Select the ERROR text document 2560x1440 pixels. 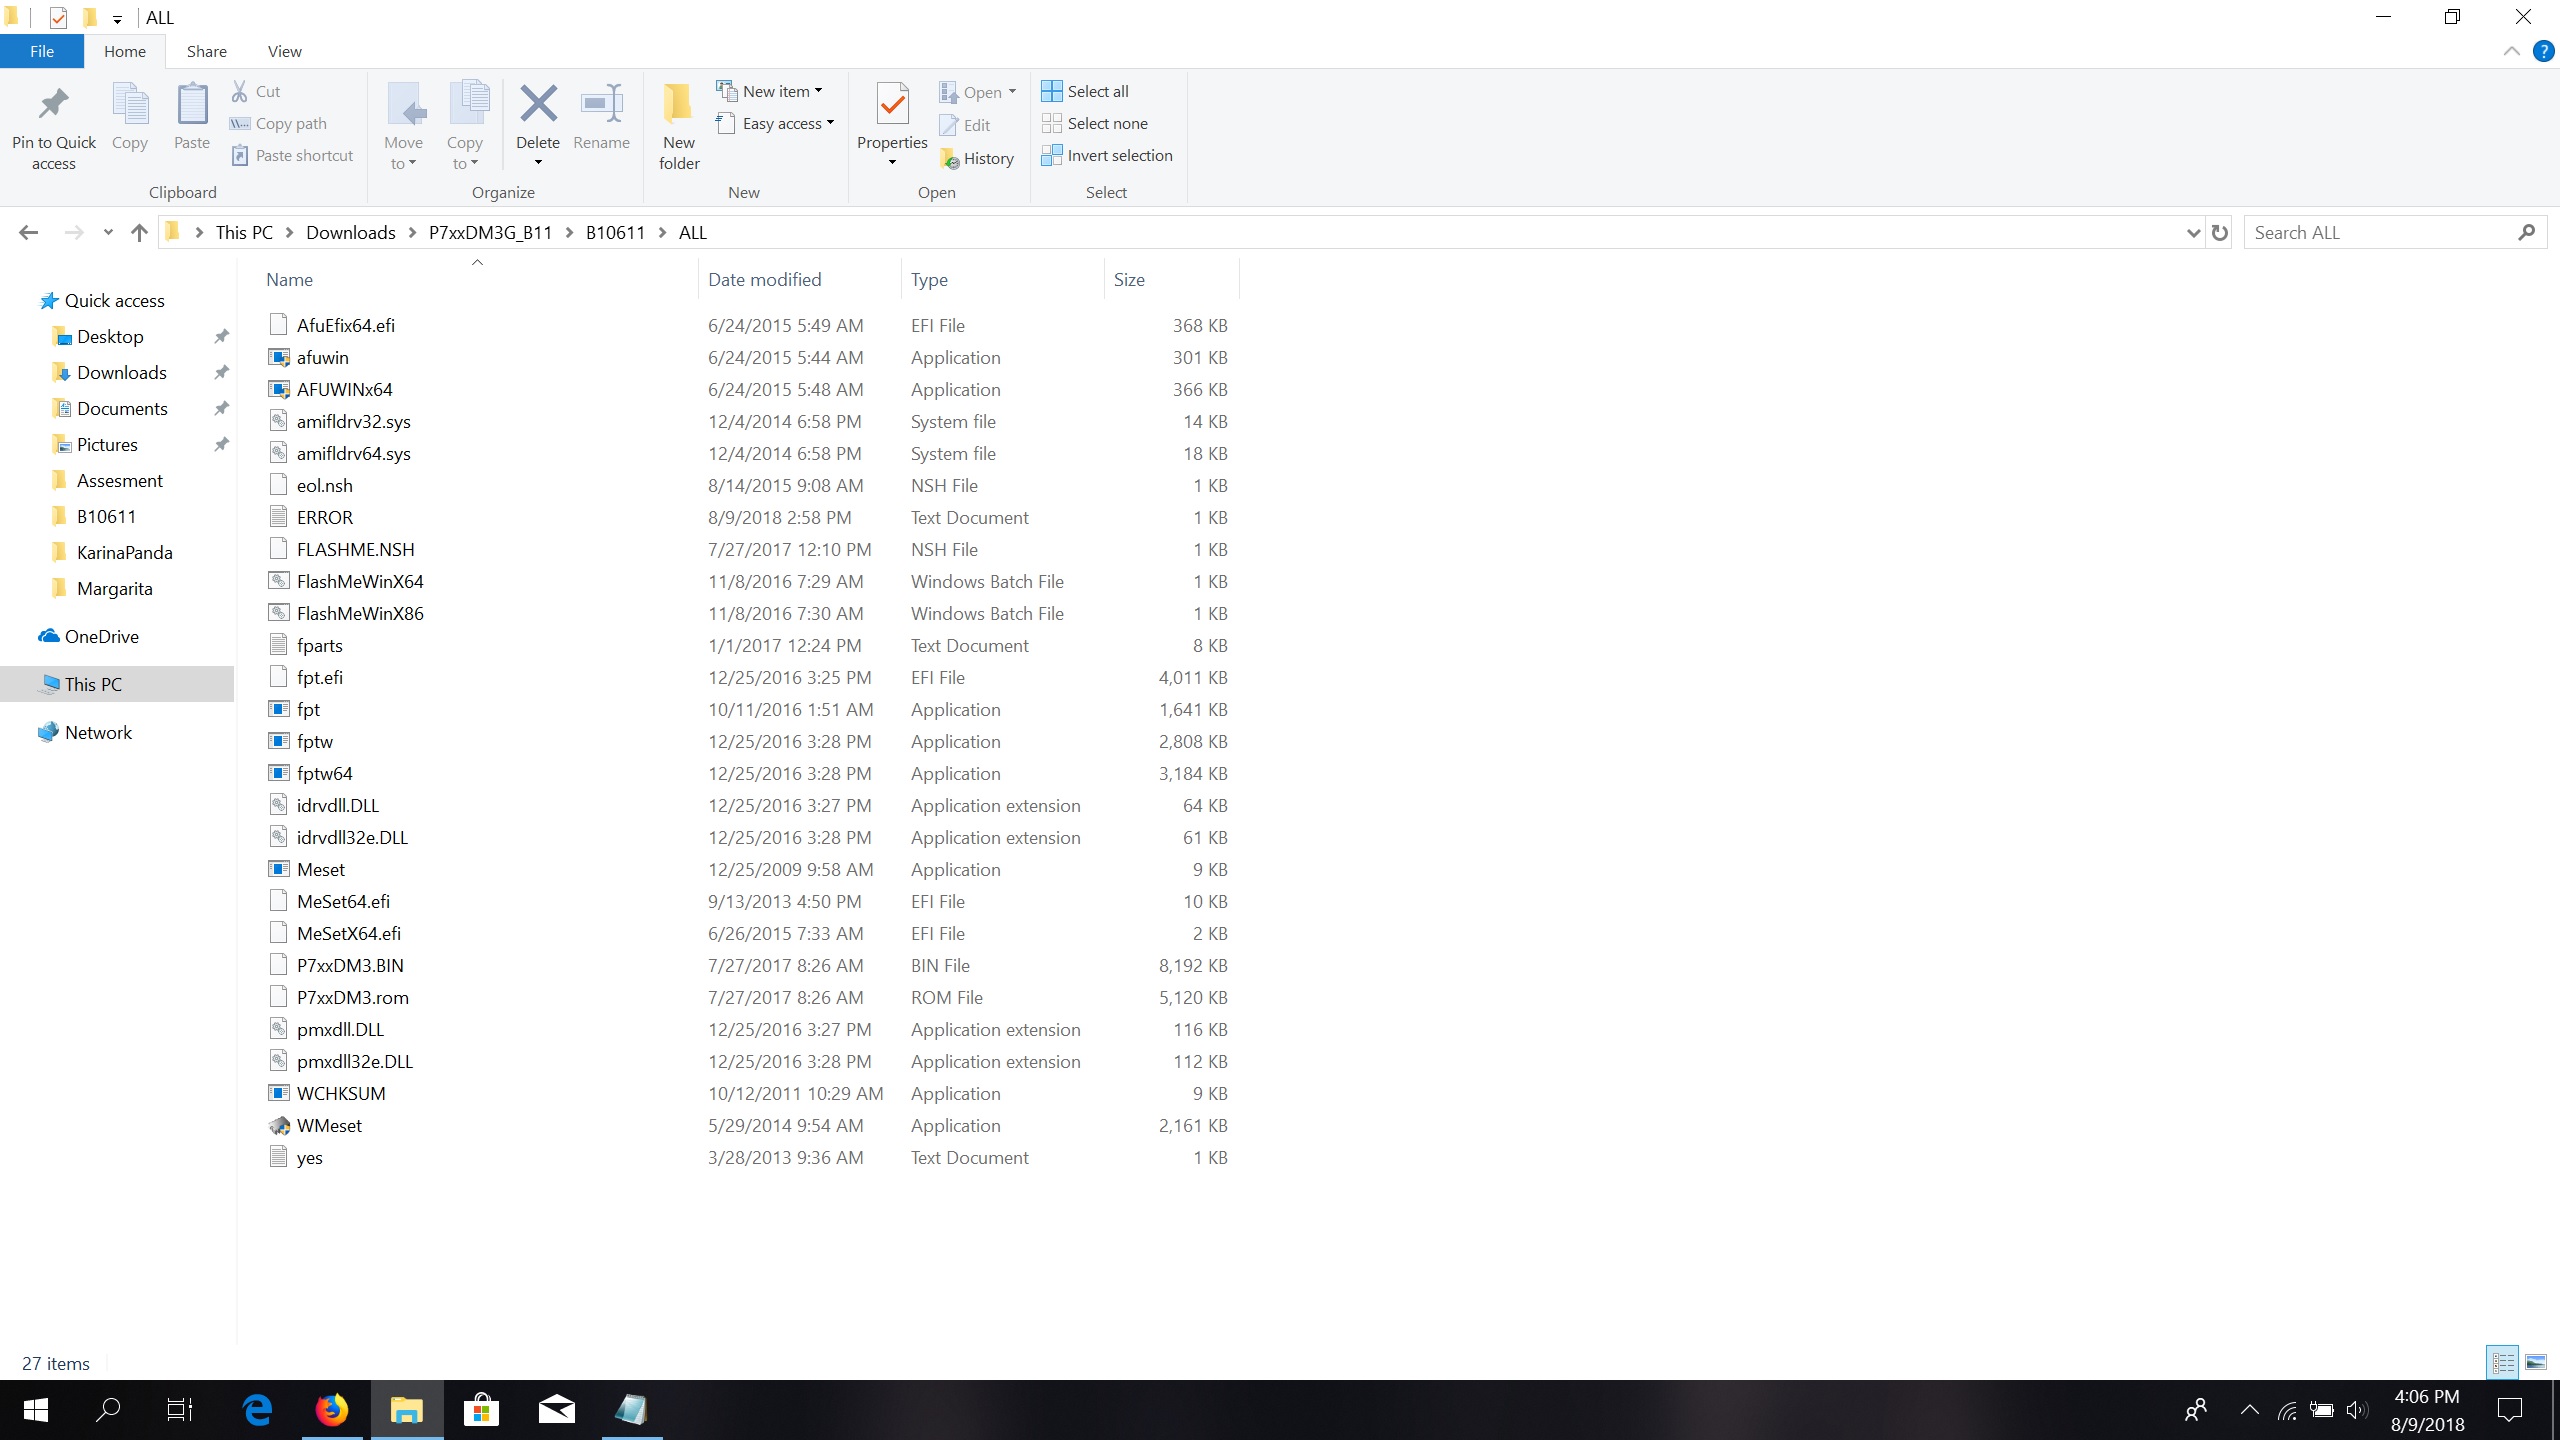pos(324,517)
